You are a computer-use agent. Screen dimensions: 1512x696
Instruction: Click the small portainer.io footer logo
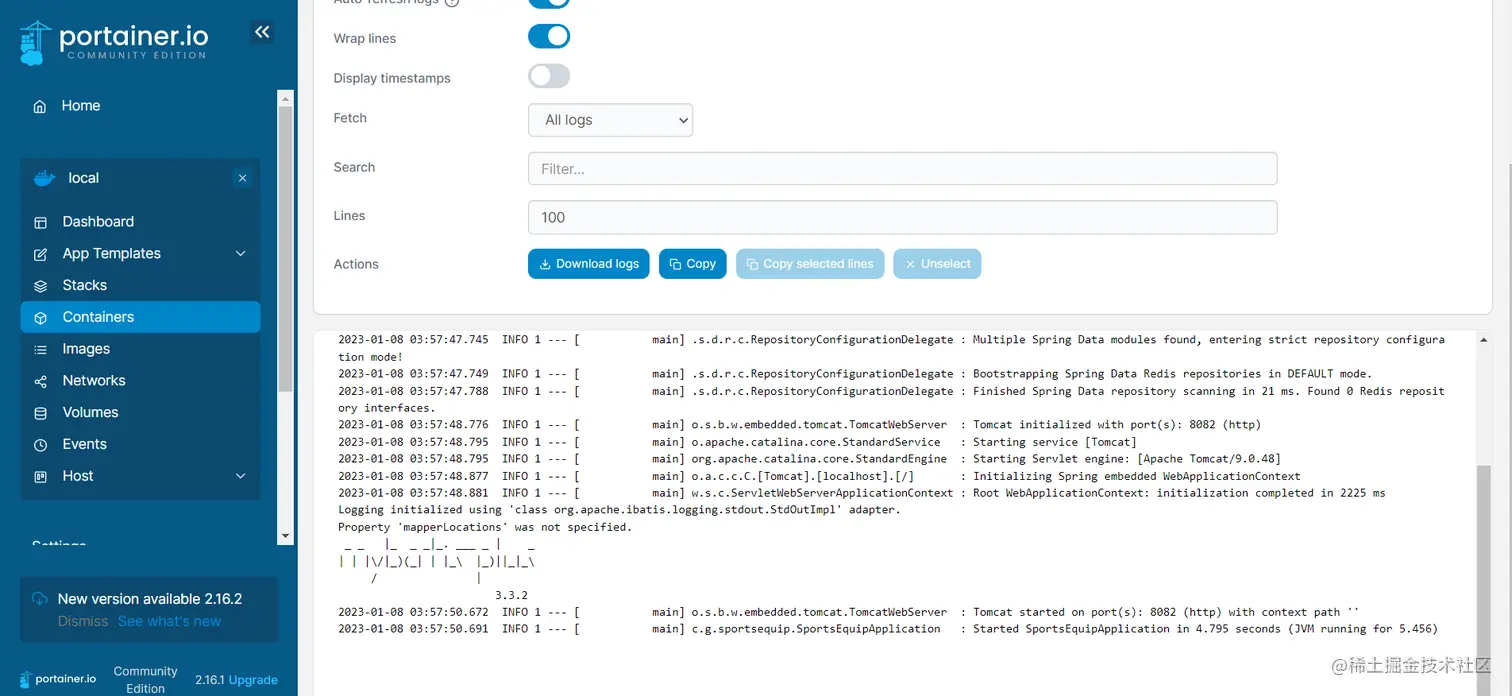click(58, 678)
